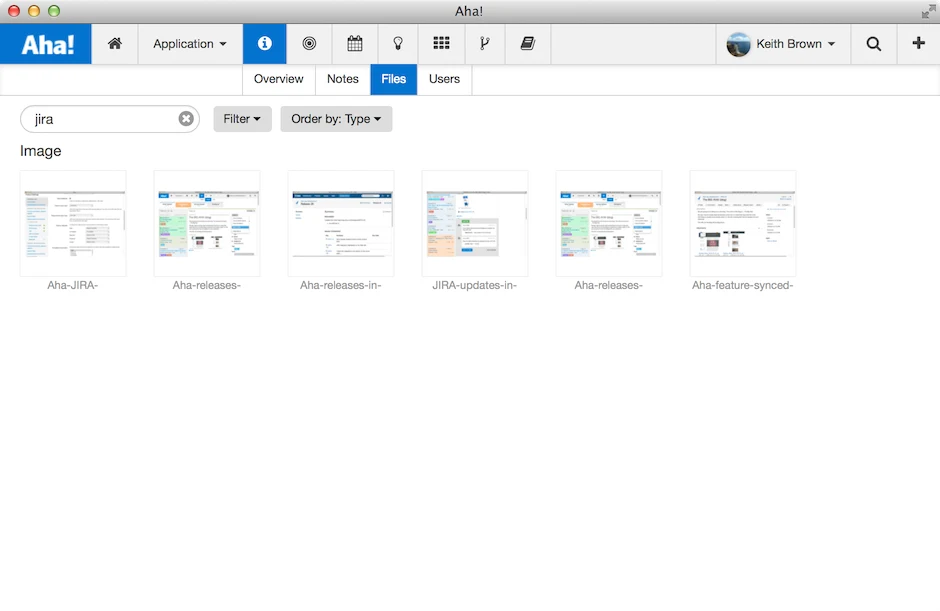Open the Releases calendar icon

(354, 44)
